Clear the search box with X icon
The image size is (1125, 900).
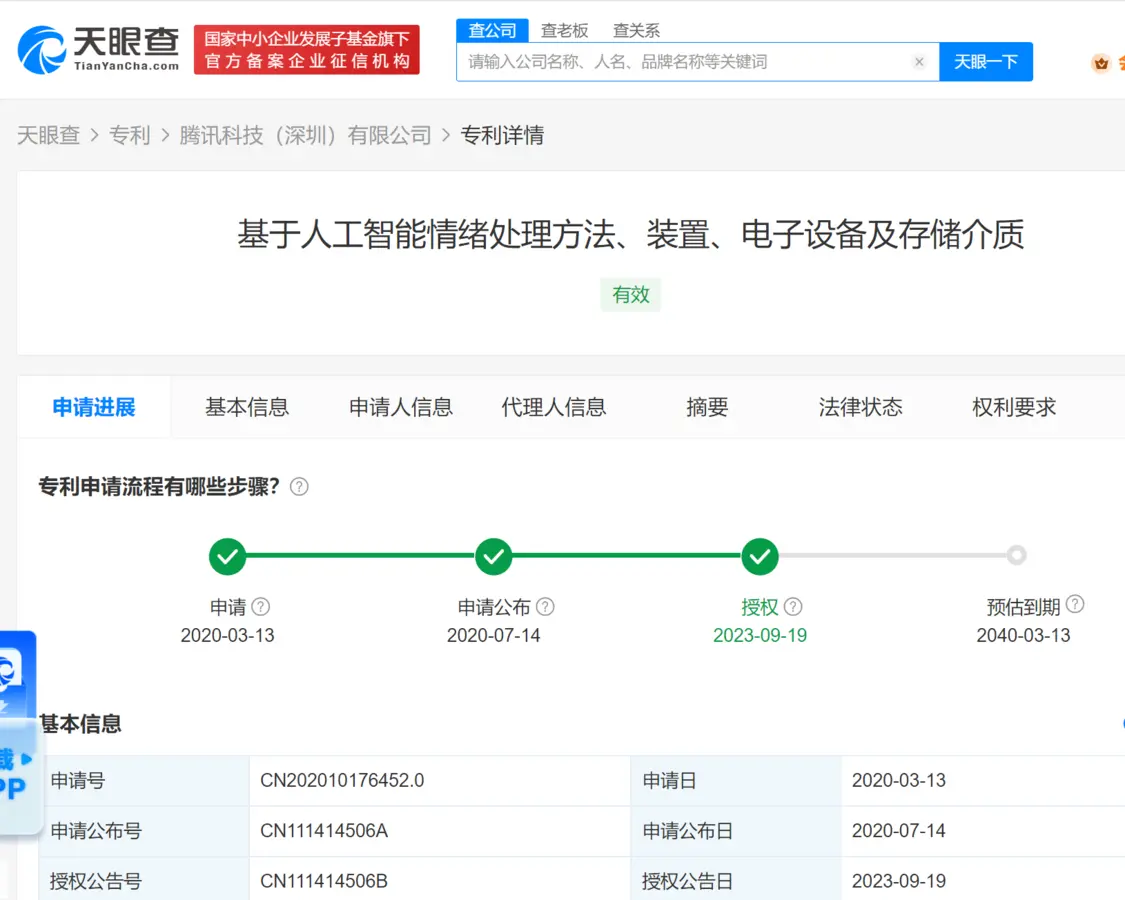(919, 62)
